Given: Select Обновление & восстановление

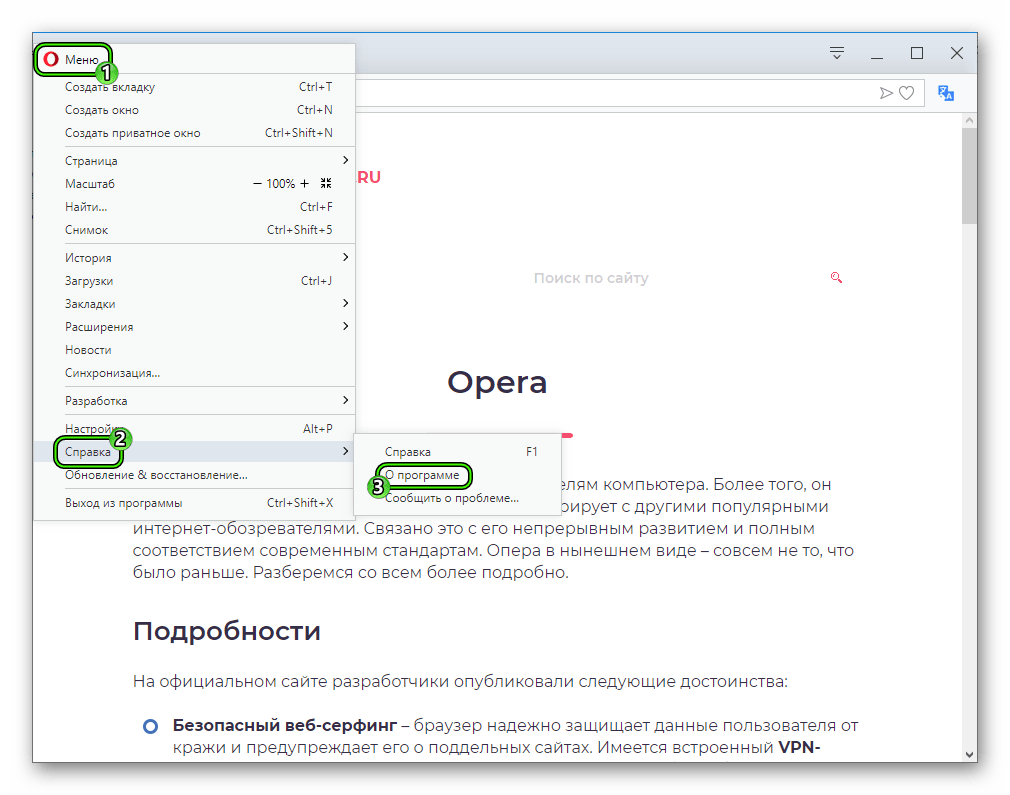Looking at the screenshot, I should point(156,475).
